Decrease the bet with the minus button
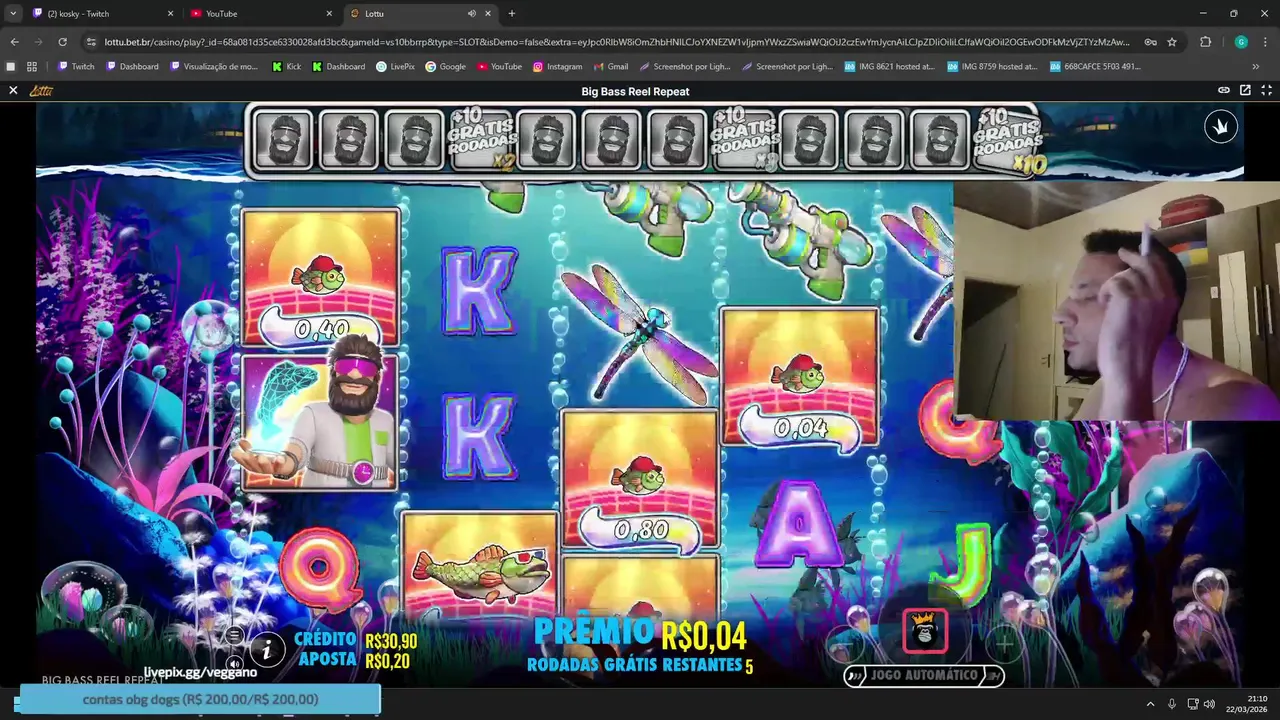The image size is (1280, 720). (x=846, y=644)
